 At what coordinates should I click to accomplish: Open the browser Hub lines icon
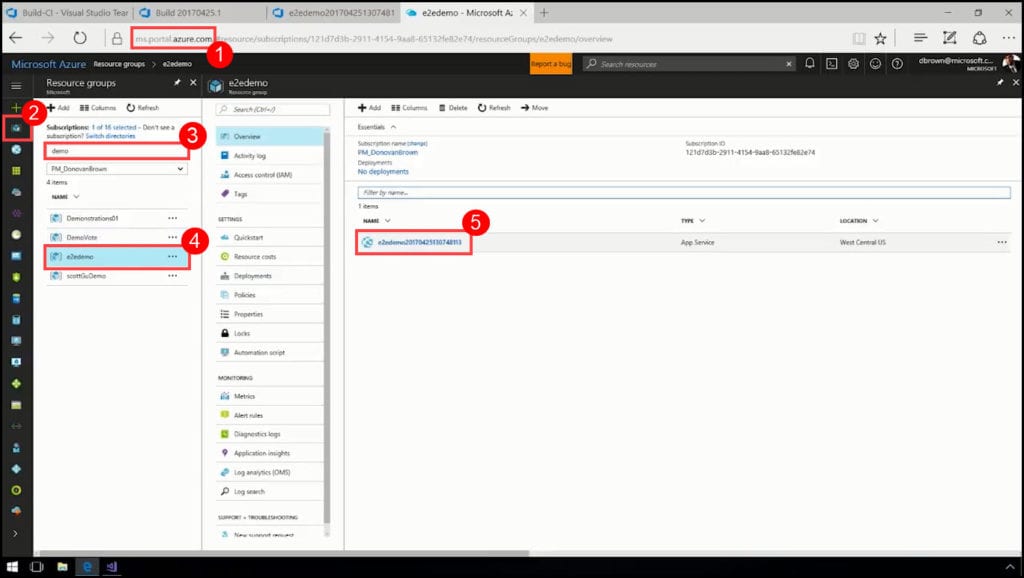920,39
